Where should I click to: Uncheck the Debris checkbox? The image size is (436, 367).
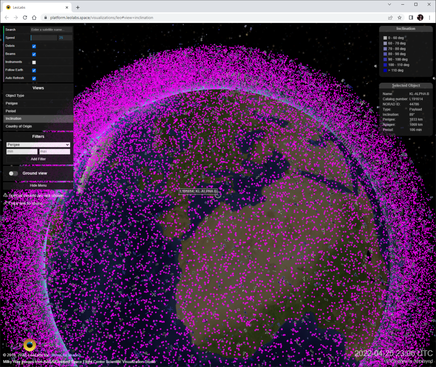(x=34, y=46)
